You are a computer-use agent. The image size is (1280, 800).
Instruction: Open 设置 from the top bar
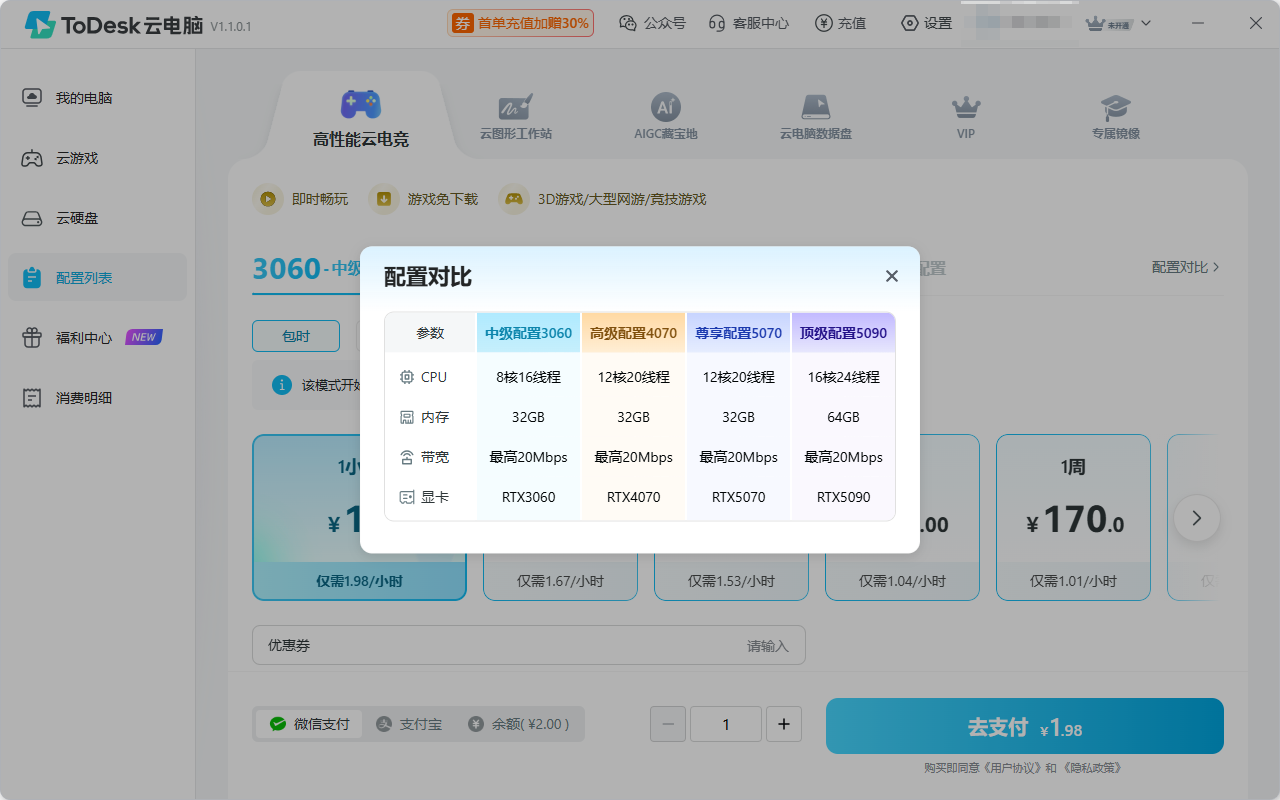click(926, 23)
